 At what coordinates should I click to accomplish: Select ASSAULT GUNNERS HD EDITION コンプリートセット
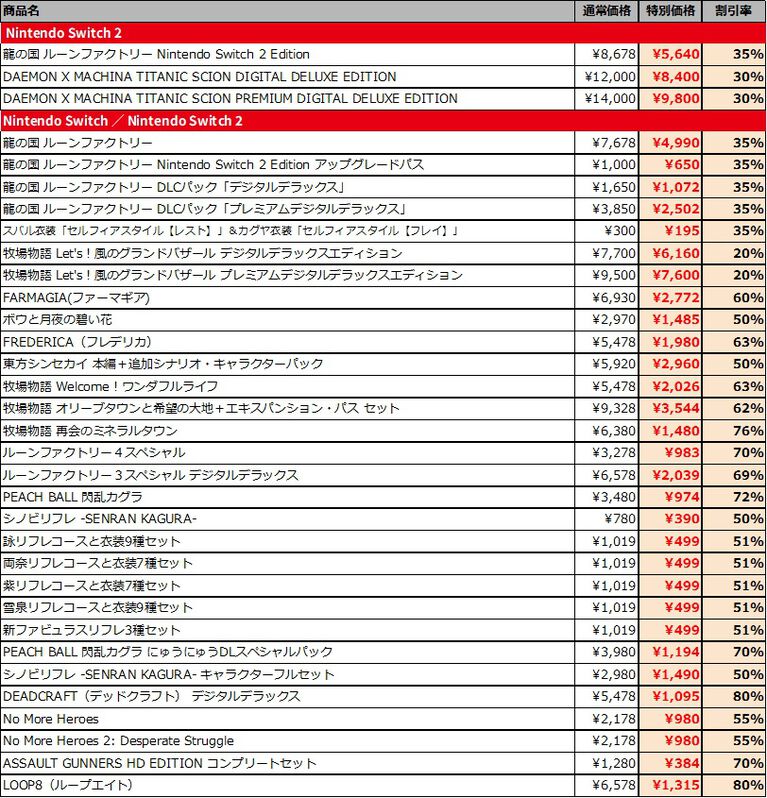(160, 763)
